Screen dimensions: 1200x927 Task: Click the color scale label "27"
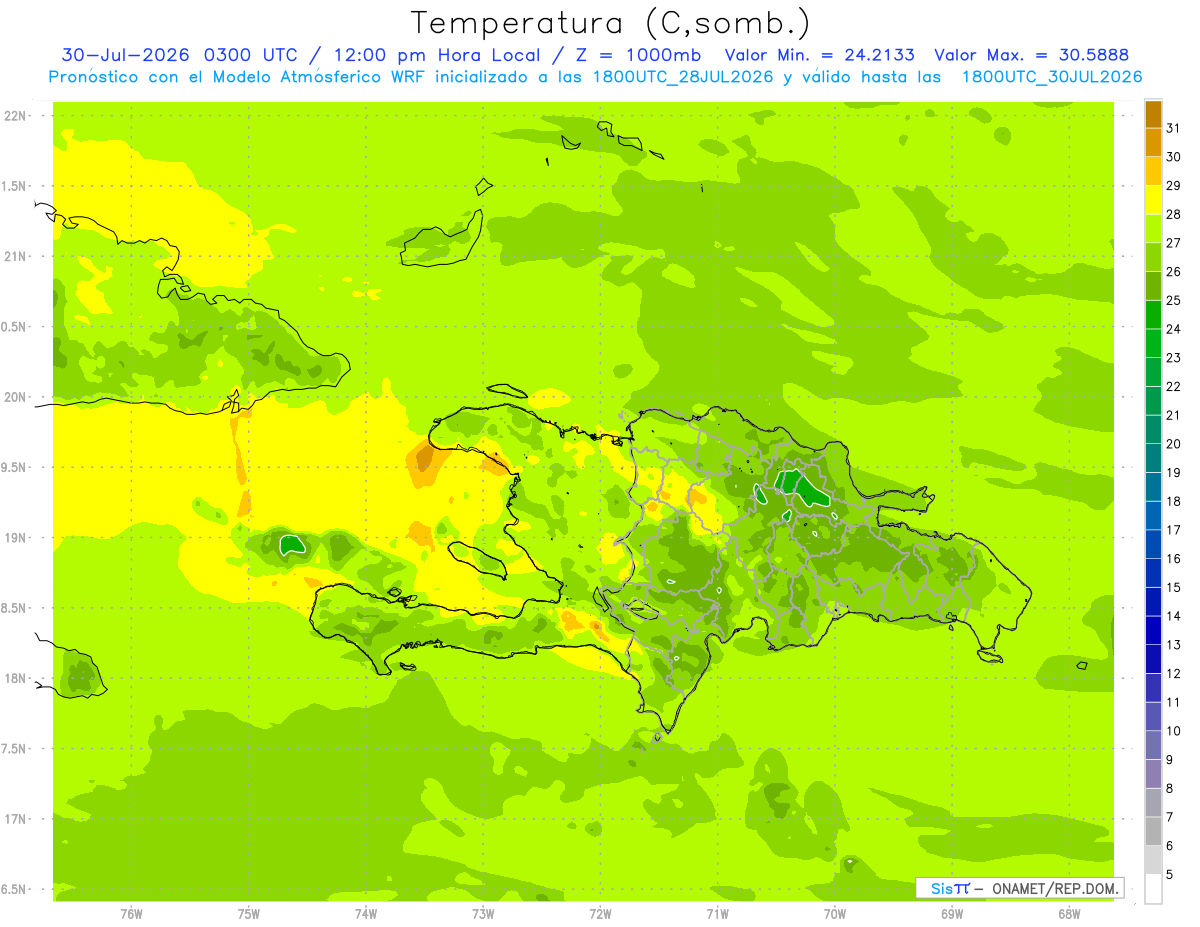[x=1173, y=243]
